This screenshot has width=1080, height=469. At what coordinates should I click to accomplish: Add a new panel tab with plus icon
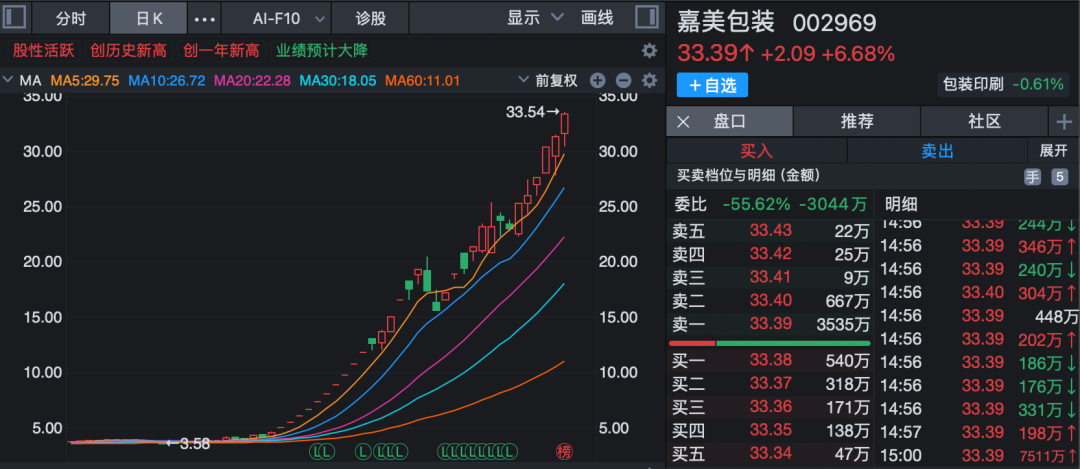coord(1064,121)
